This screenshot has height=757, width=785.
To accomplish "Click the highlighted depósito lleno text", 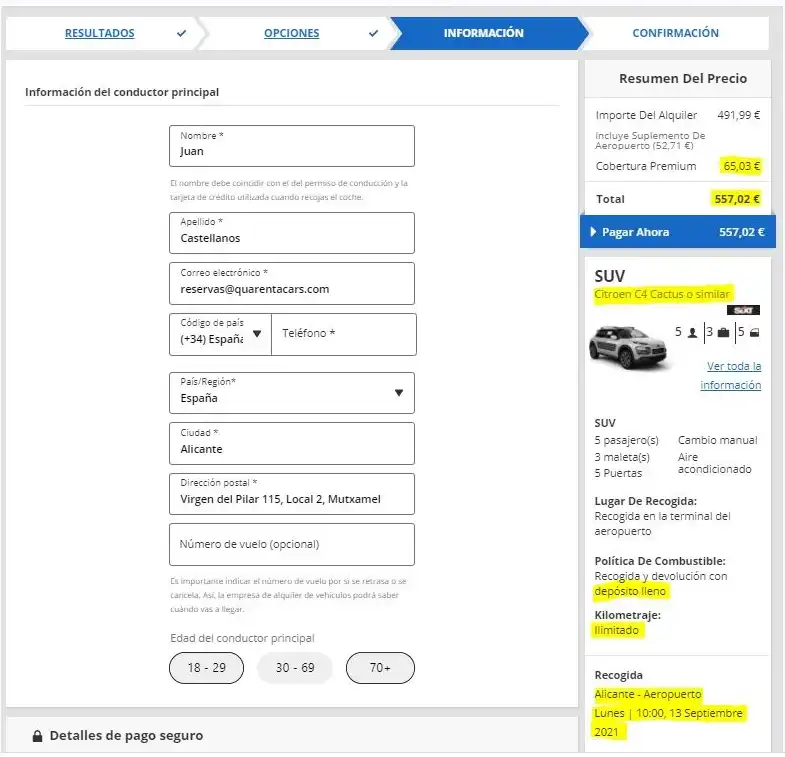I will (x=630, y=591).
